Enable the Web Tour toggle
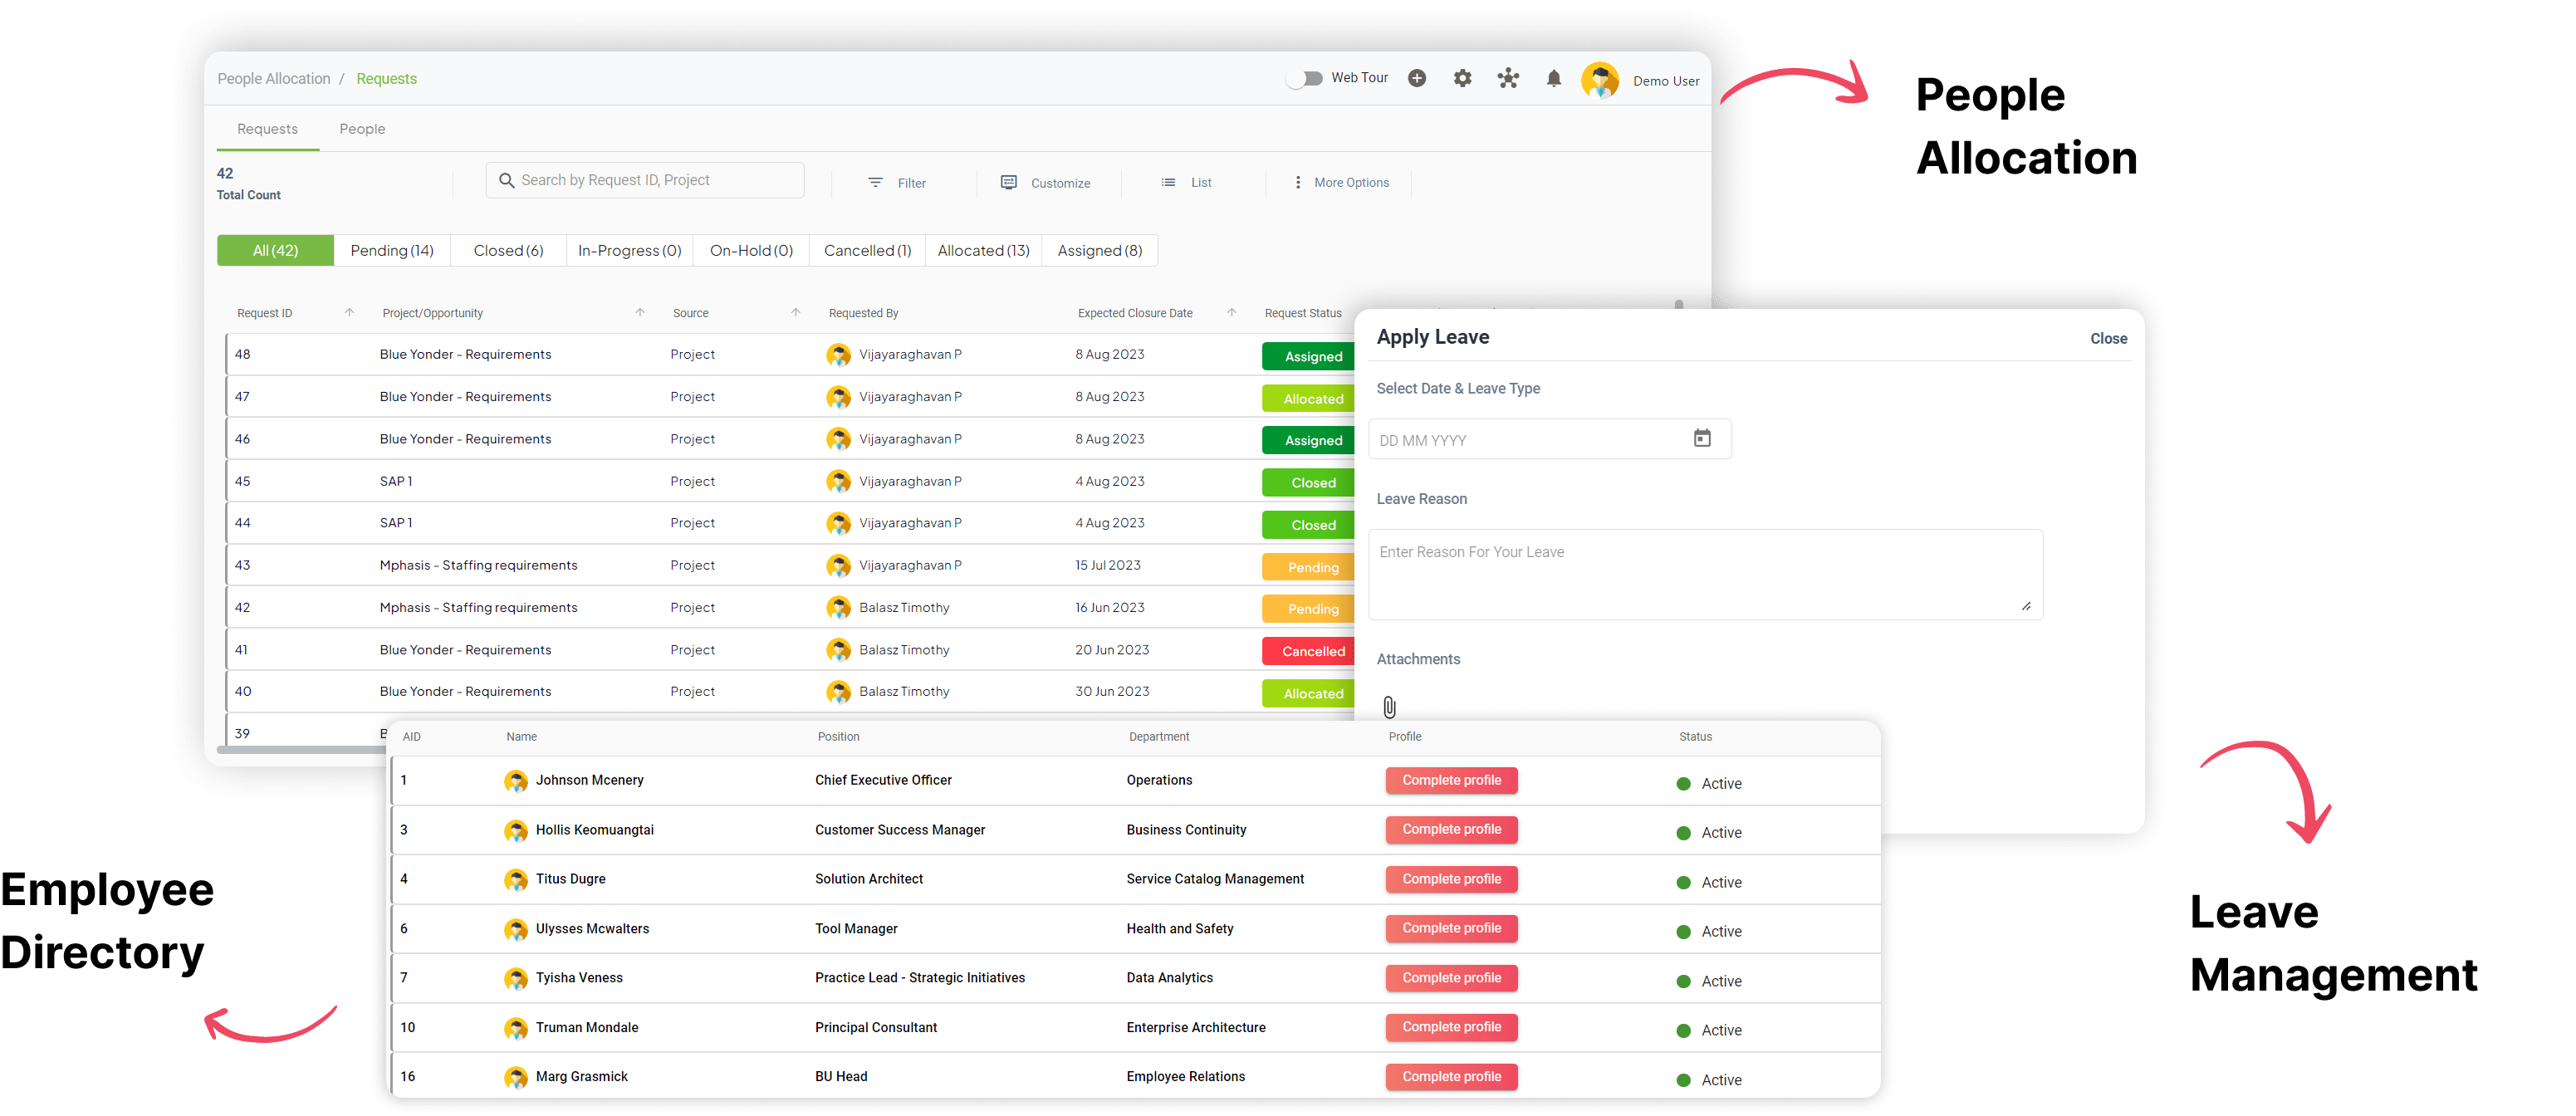Screen dimensions: 2576x1116 1305,77
